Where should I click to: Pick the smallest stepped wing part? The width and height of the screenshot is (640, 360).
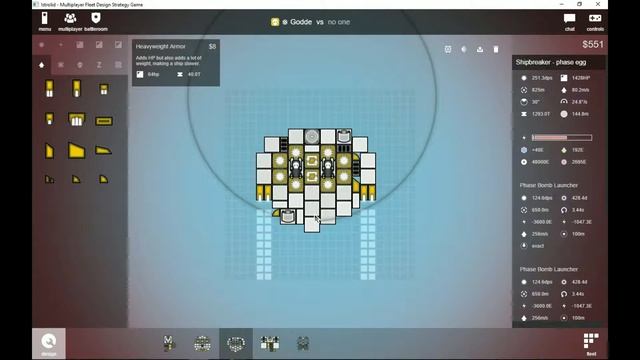[49, 179]
